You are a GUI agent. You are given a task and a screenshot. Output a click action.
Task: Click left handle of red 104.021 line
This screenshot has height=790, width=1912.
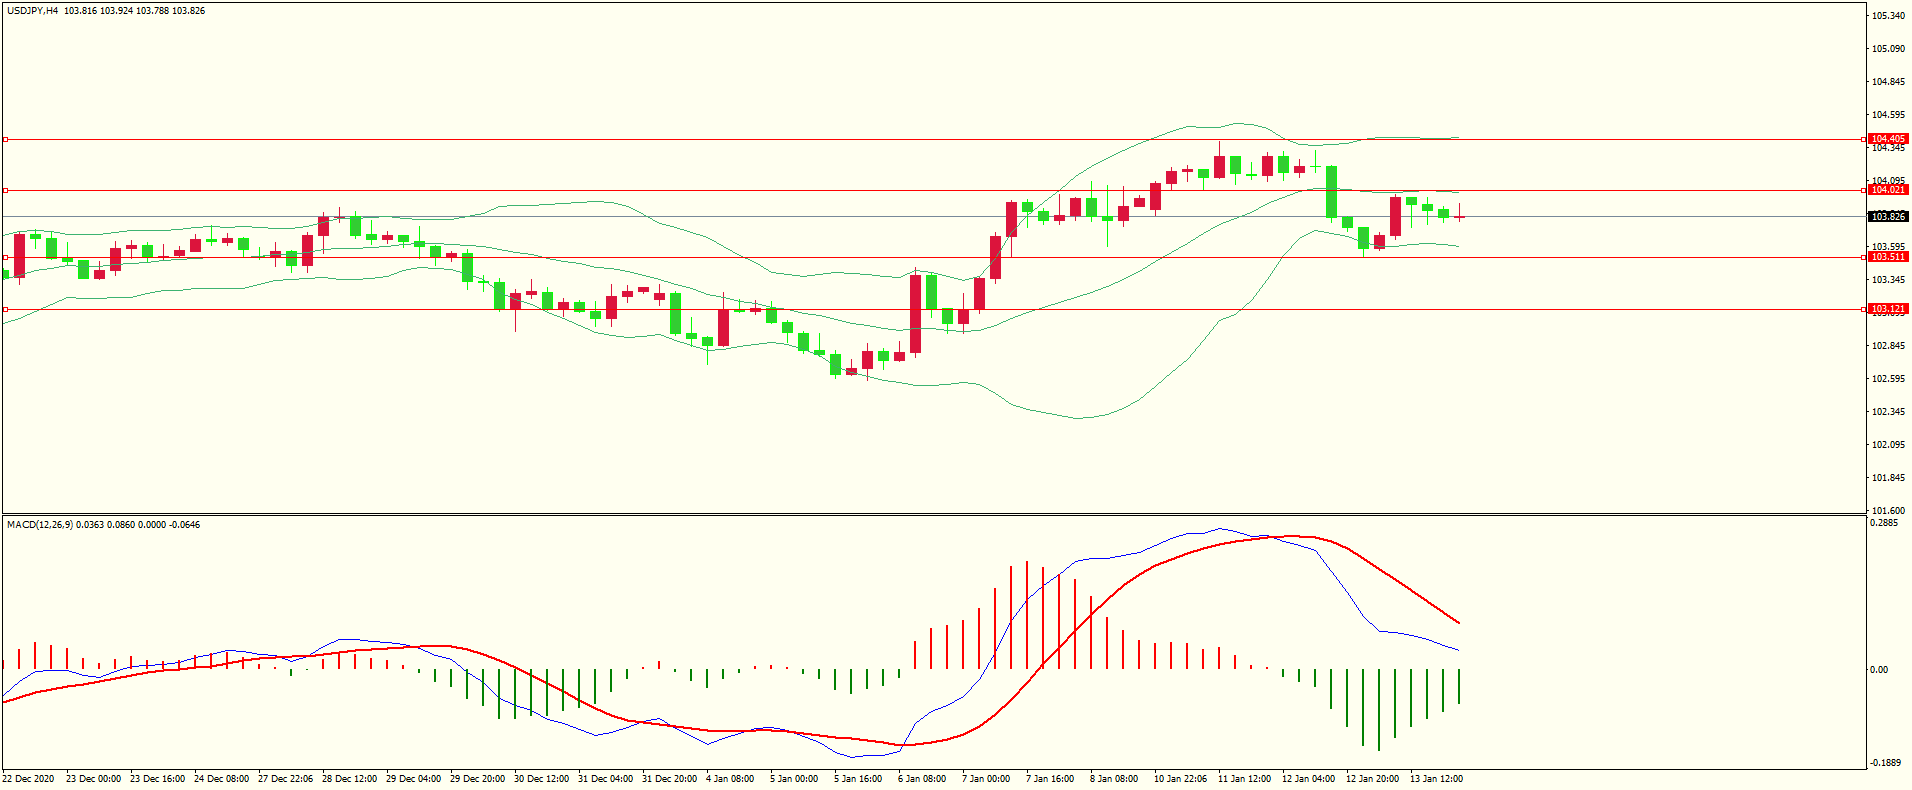coord(5,190)
